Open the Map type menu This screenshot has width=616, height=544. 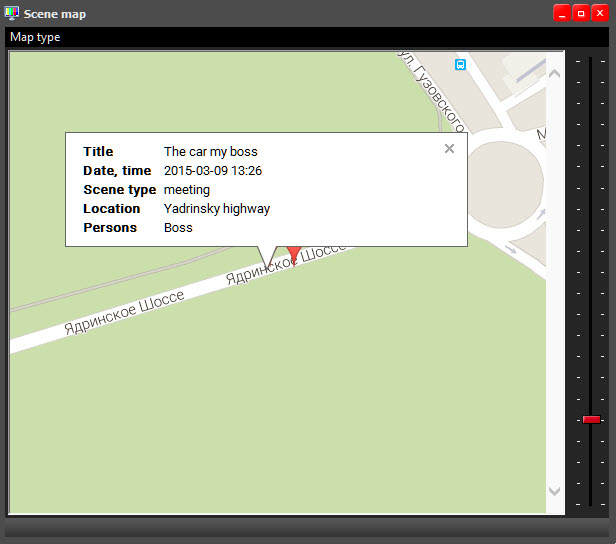[x=35, y=37]
